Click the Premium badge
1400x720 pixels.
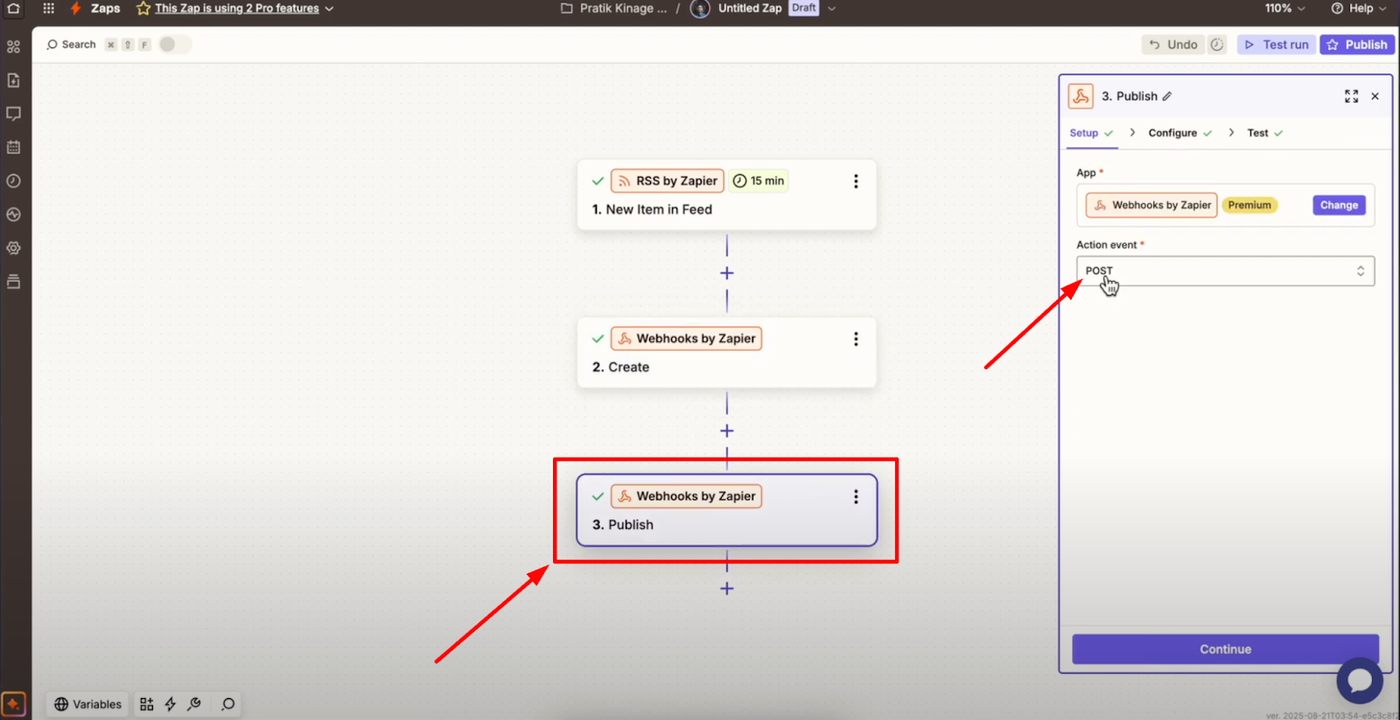1249,205
